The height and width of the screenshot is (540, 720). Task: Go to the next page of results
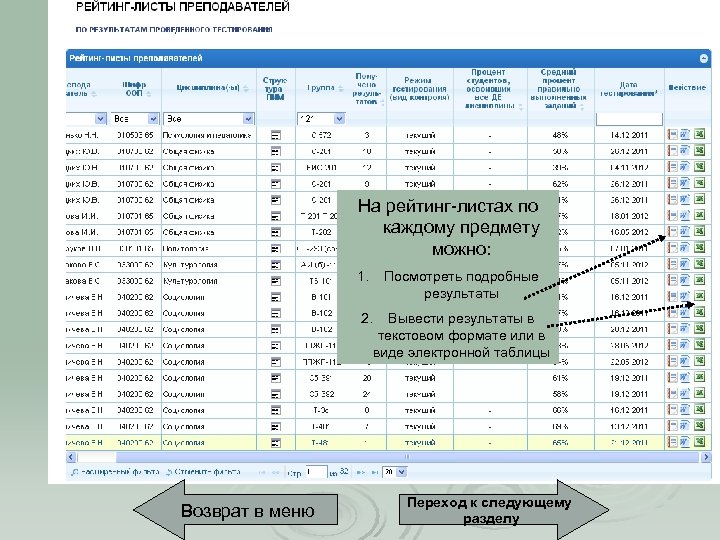(361, 472)
